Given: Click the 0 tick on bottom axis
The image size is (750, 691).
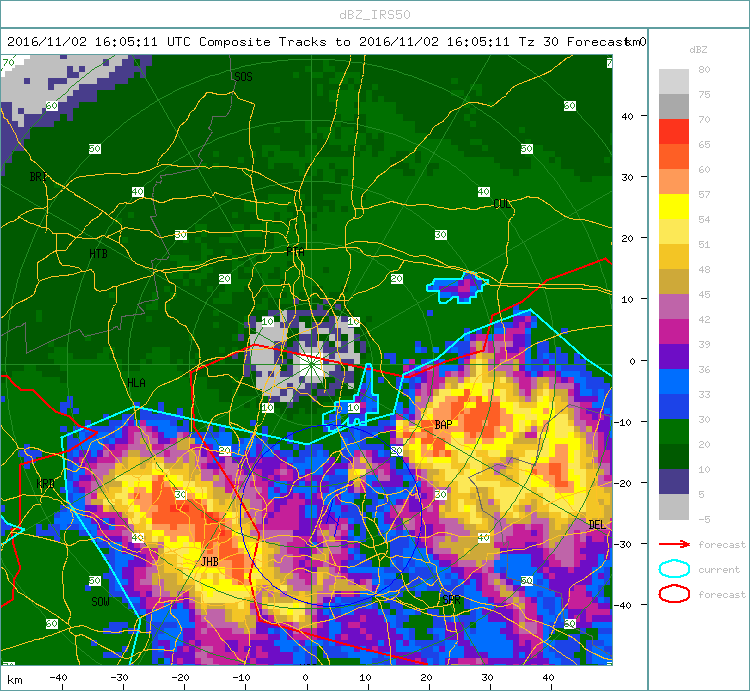Looking at the screenshot, I should point(305,678).
